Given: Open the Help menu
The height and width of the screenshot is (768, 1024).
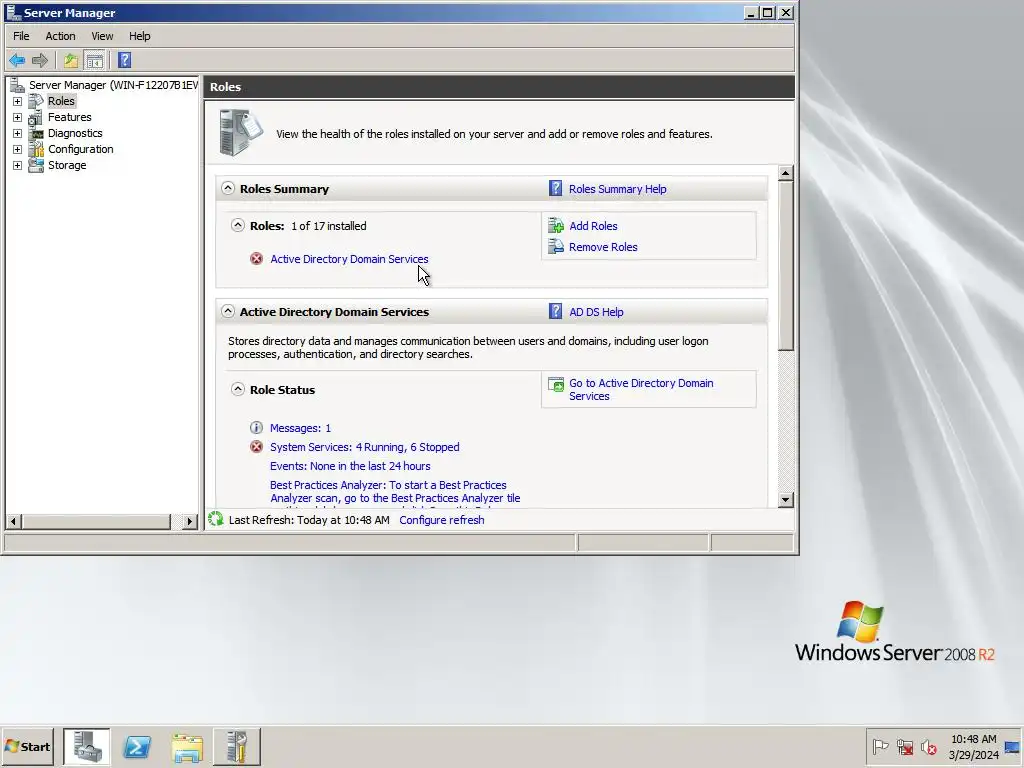Looking at the screenshot, I should 139,36.
